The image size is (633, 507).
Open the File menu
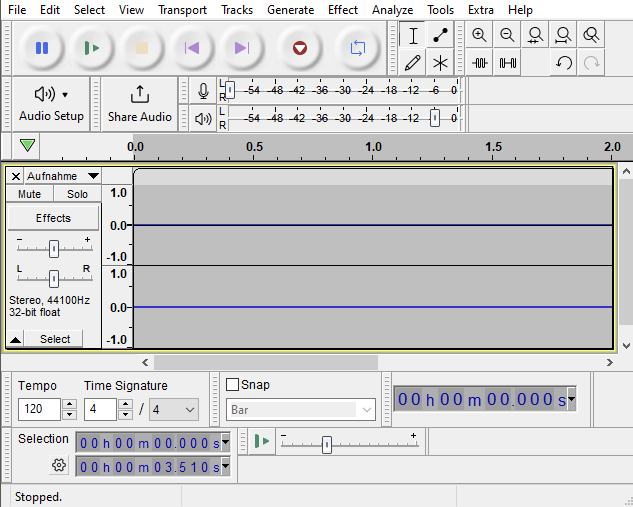pyautogui.click(x=17, y=10)
